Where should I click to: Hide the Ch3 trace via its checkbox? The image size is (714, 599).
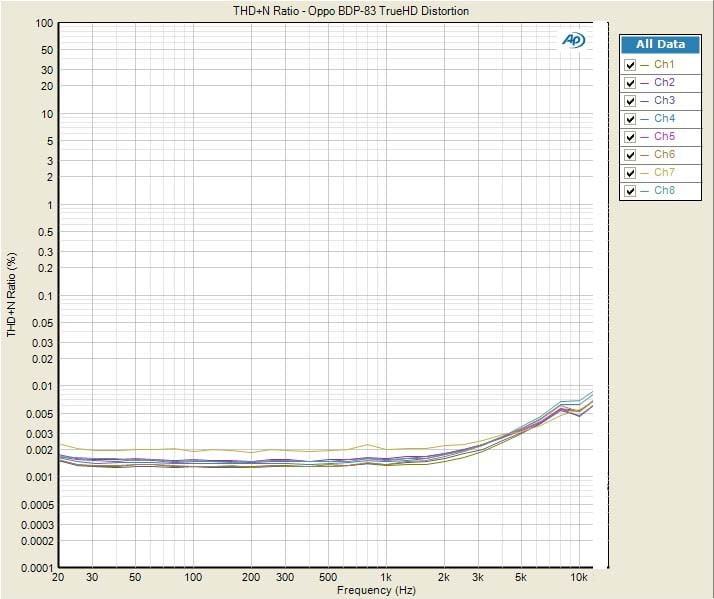[630, 101]
